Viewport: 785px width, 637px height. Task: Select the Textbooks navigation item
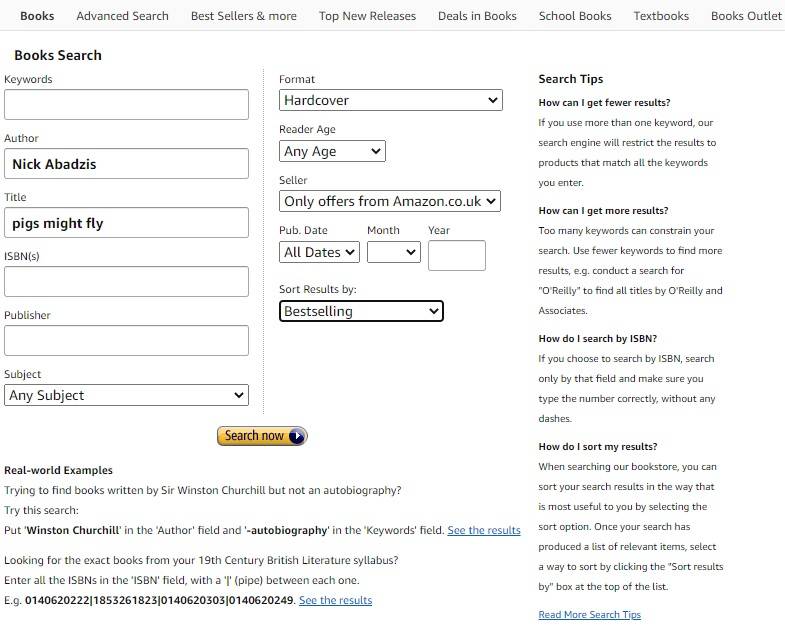661,16
